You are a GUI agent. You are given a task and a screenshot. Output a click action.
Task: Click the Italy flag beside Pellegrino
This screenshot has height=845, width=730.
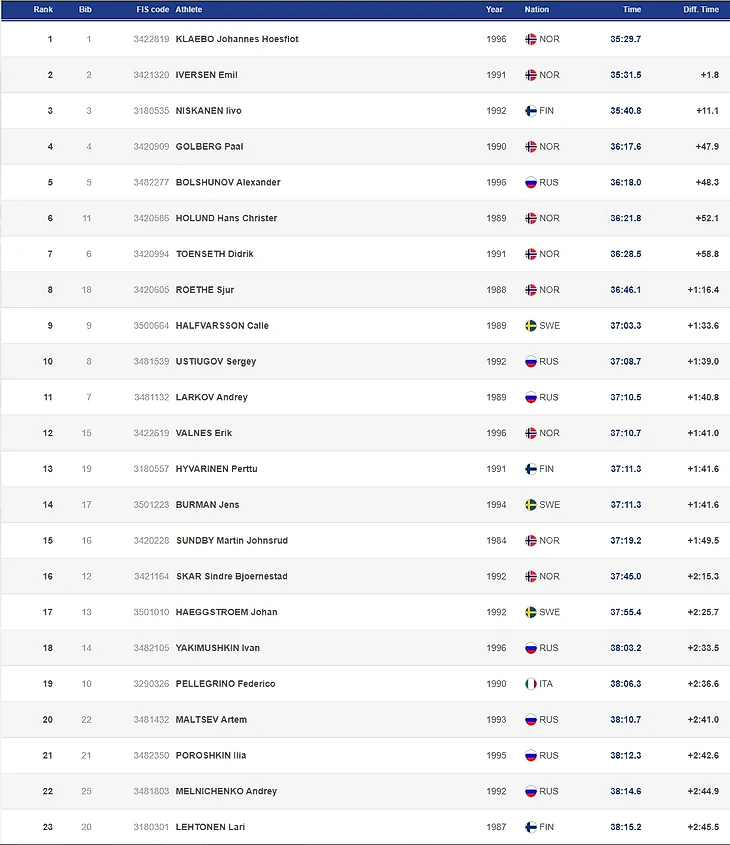531,684
